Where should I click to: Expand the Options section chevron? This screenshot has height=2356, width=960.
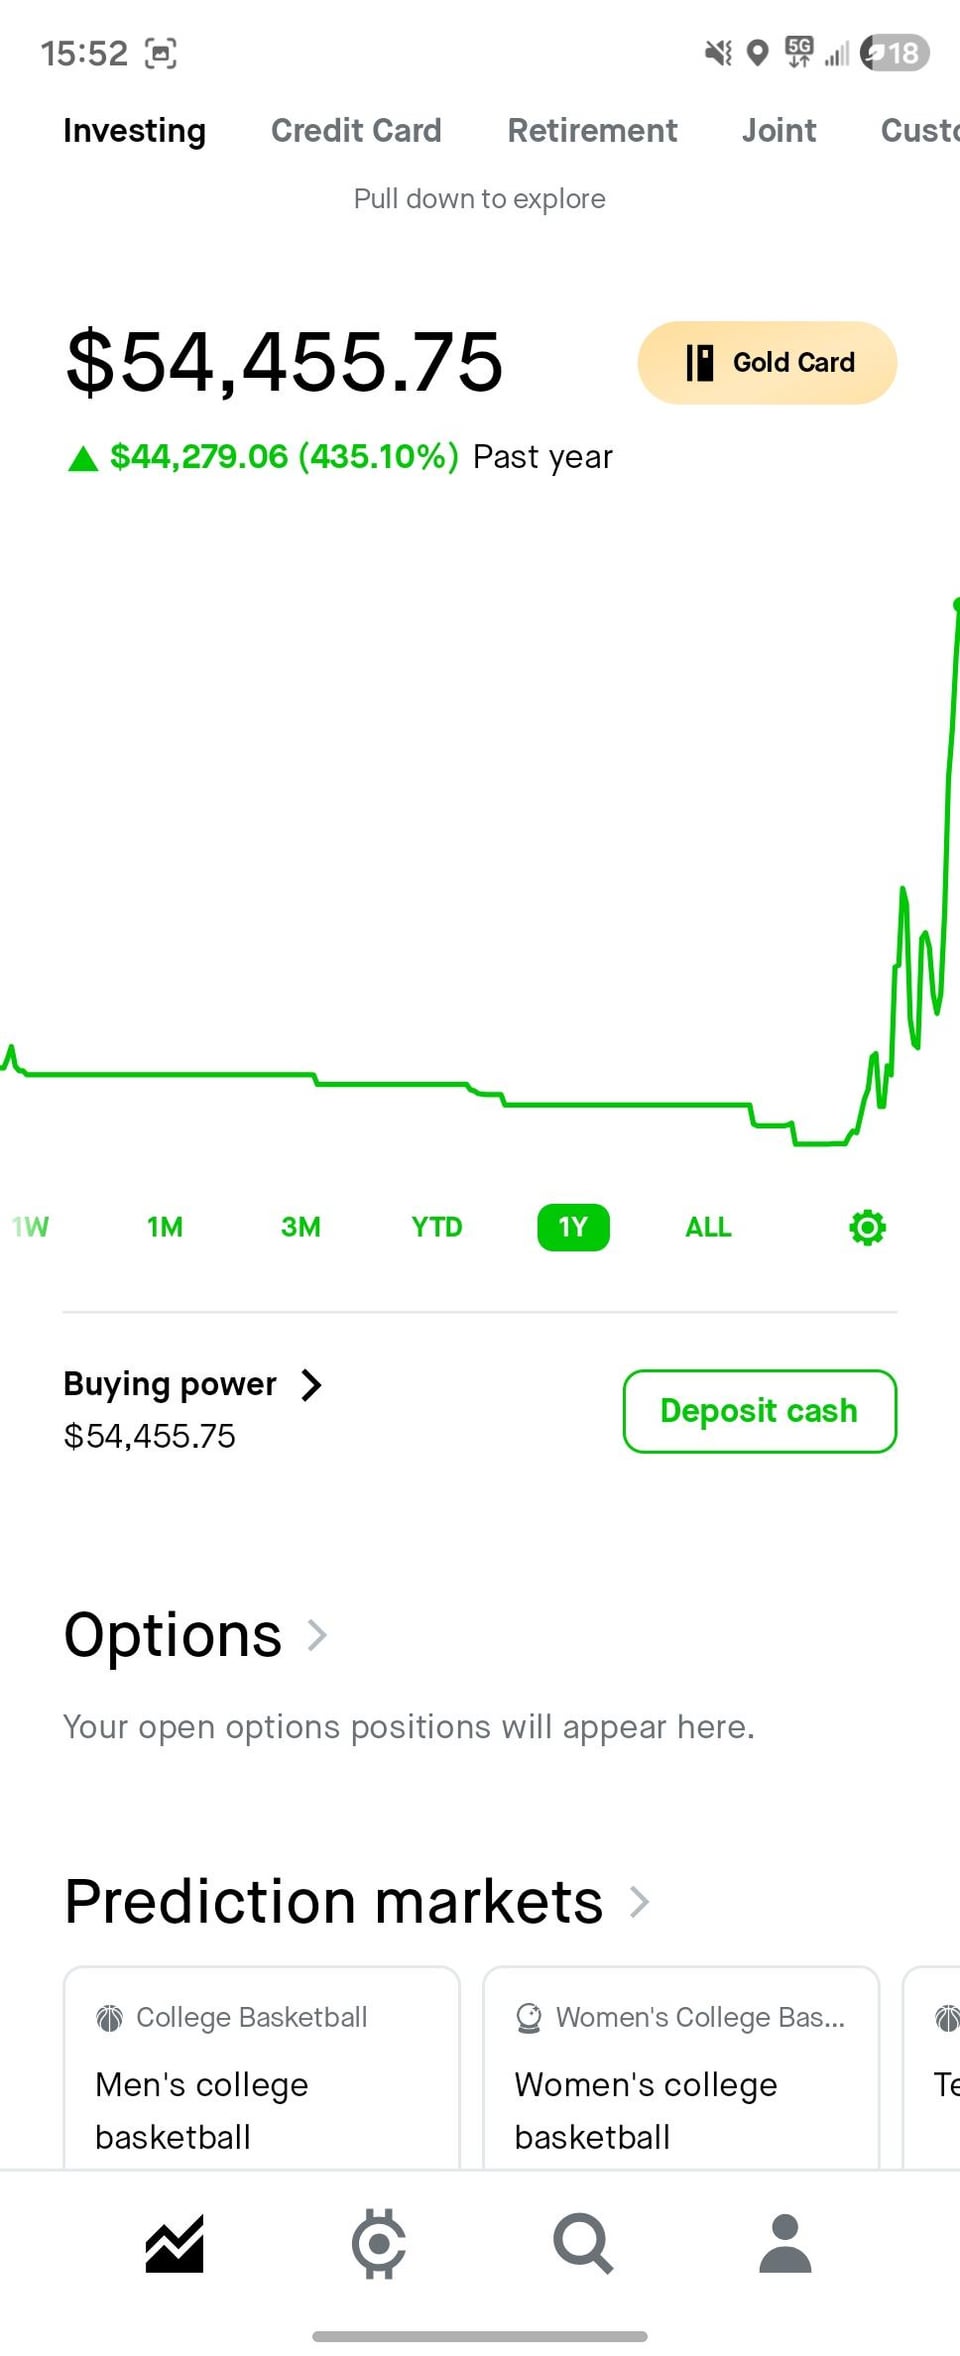click(x=317, y=1635)
